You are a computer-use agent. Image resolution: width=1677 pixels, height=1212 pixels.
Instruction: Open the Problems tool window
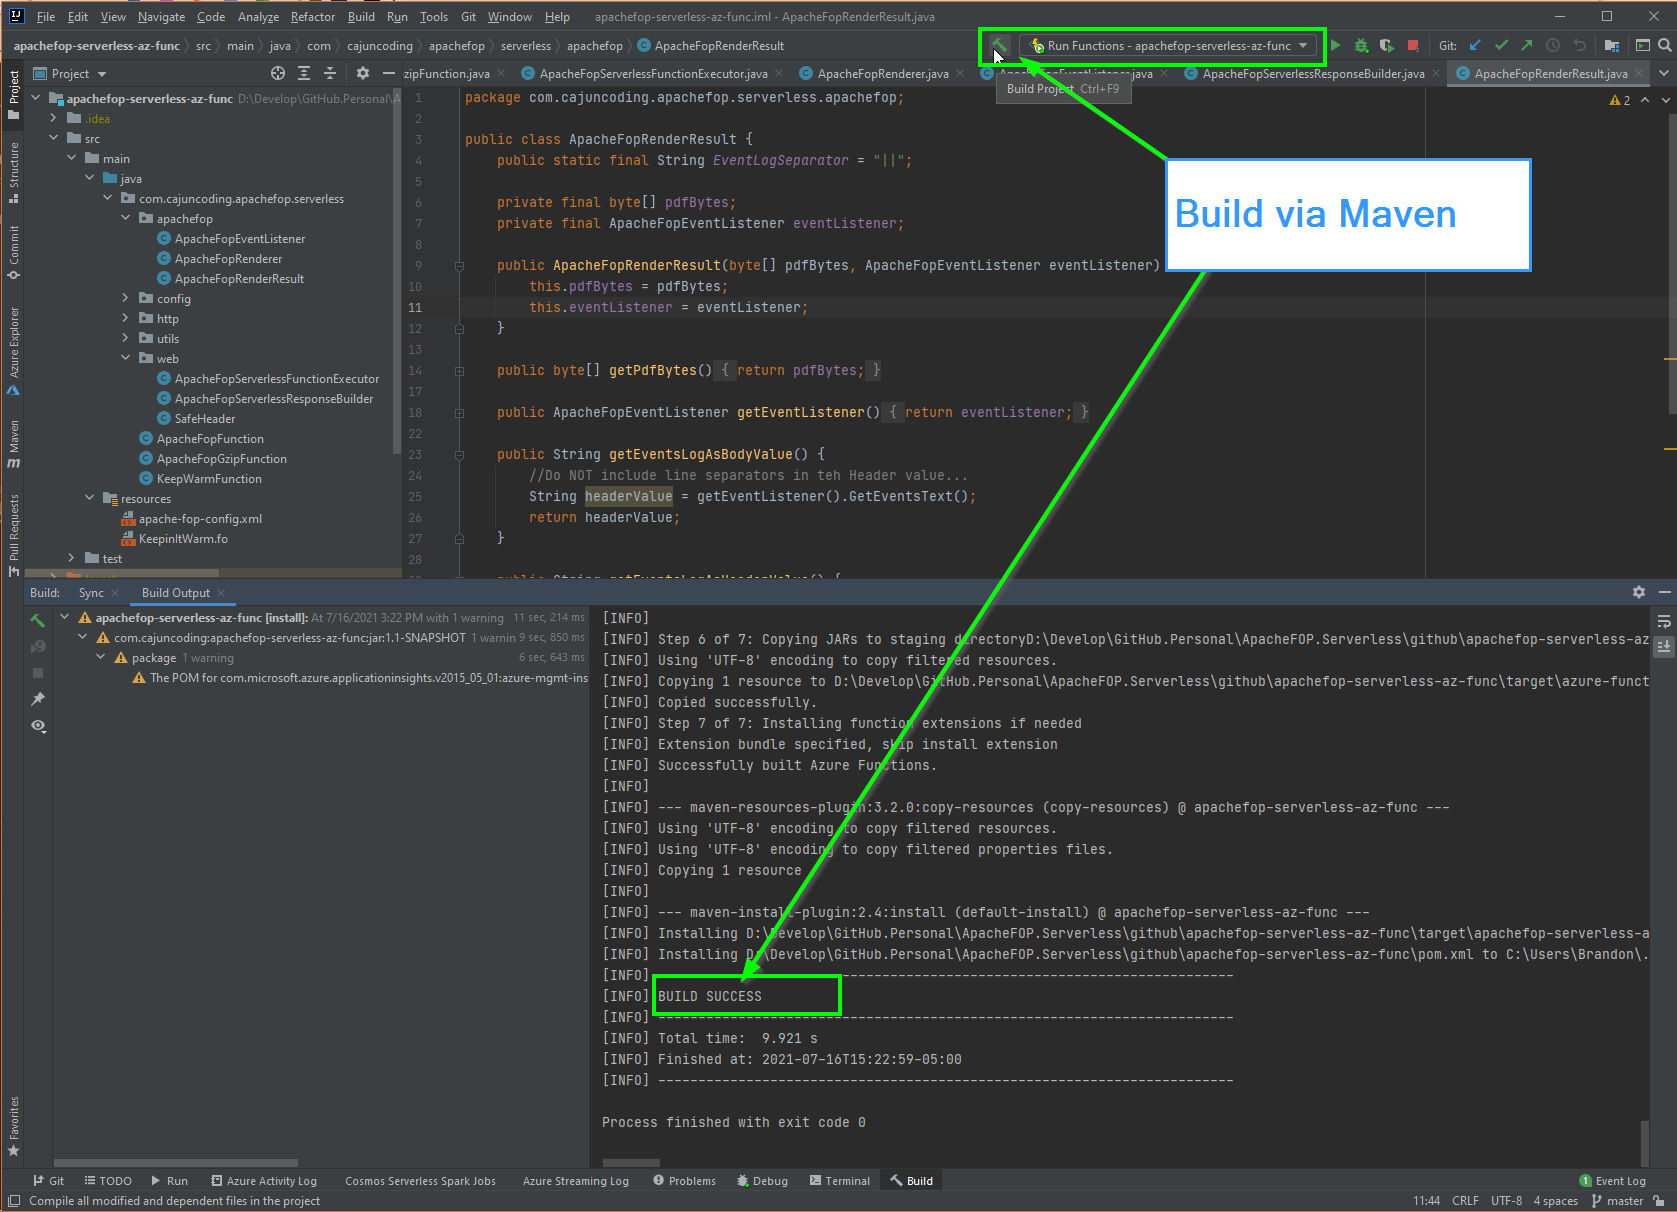click(684, 1181)
